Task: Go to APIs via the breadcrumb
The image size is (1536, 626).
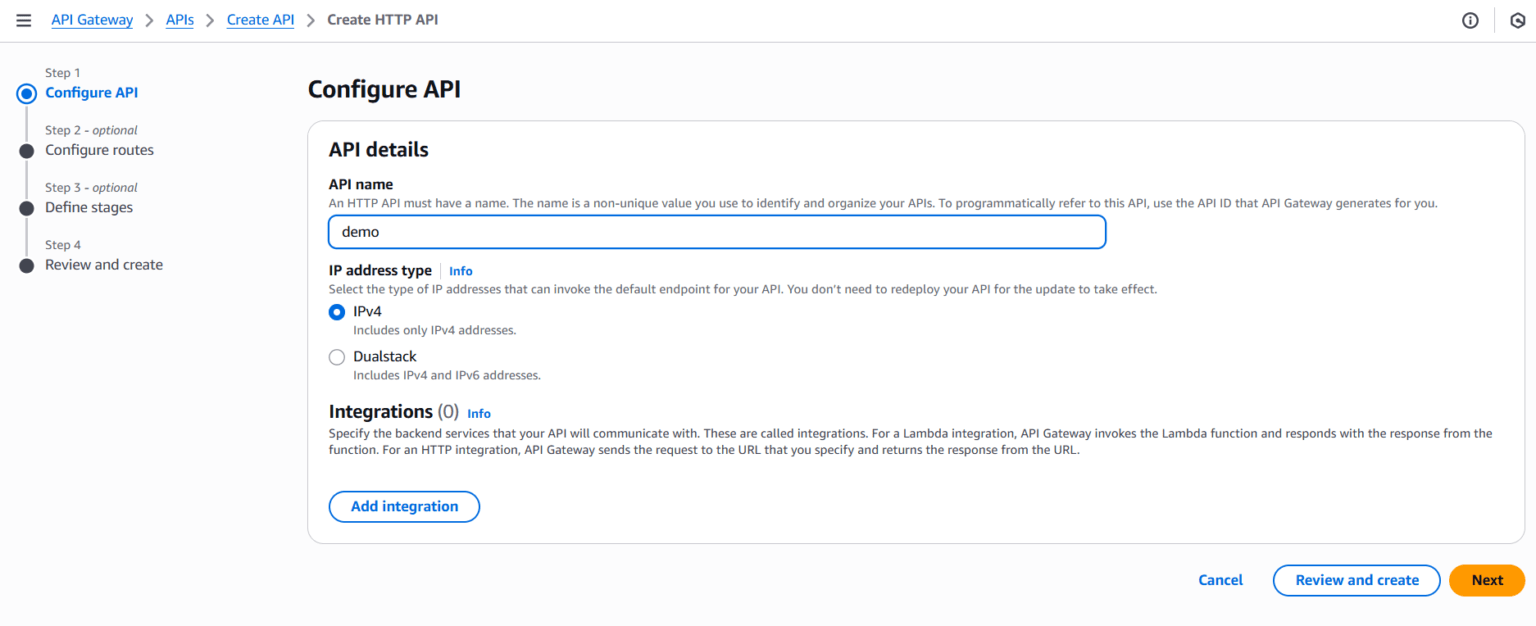Action: point(179,19)
